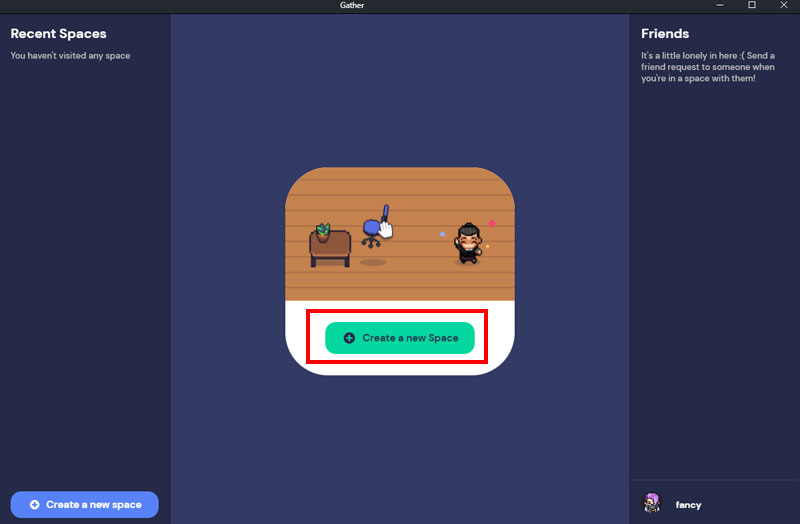The height and width of the screenshot is (524, 800).
Task: Click the Gather title in the title bar
Action: pyautogui.click(x=352, y=5)
